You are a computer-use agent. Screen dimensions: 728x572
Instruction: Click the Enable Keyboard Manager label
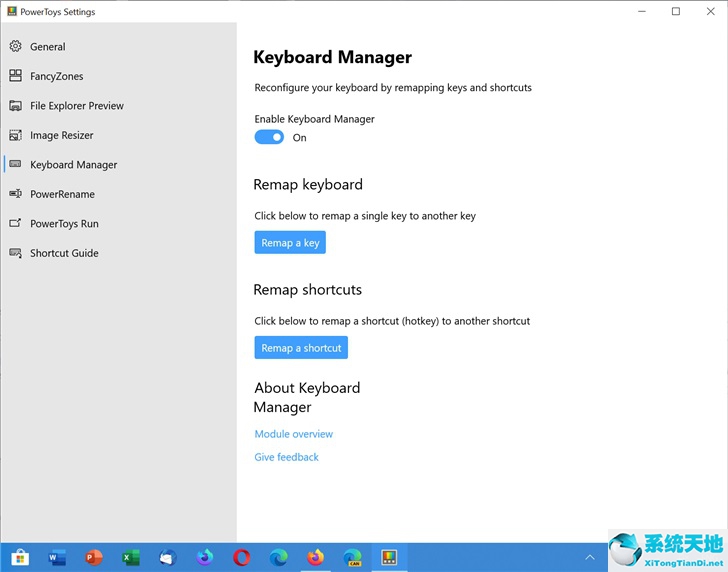tap(314, 119)
